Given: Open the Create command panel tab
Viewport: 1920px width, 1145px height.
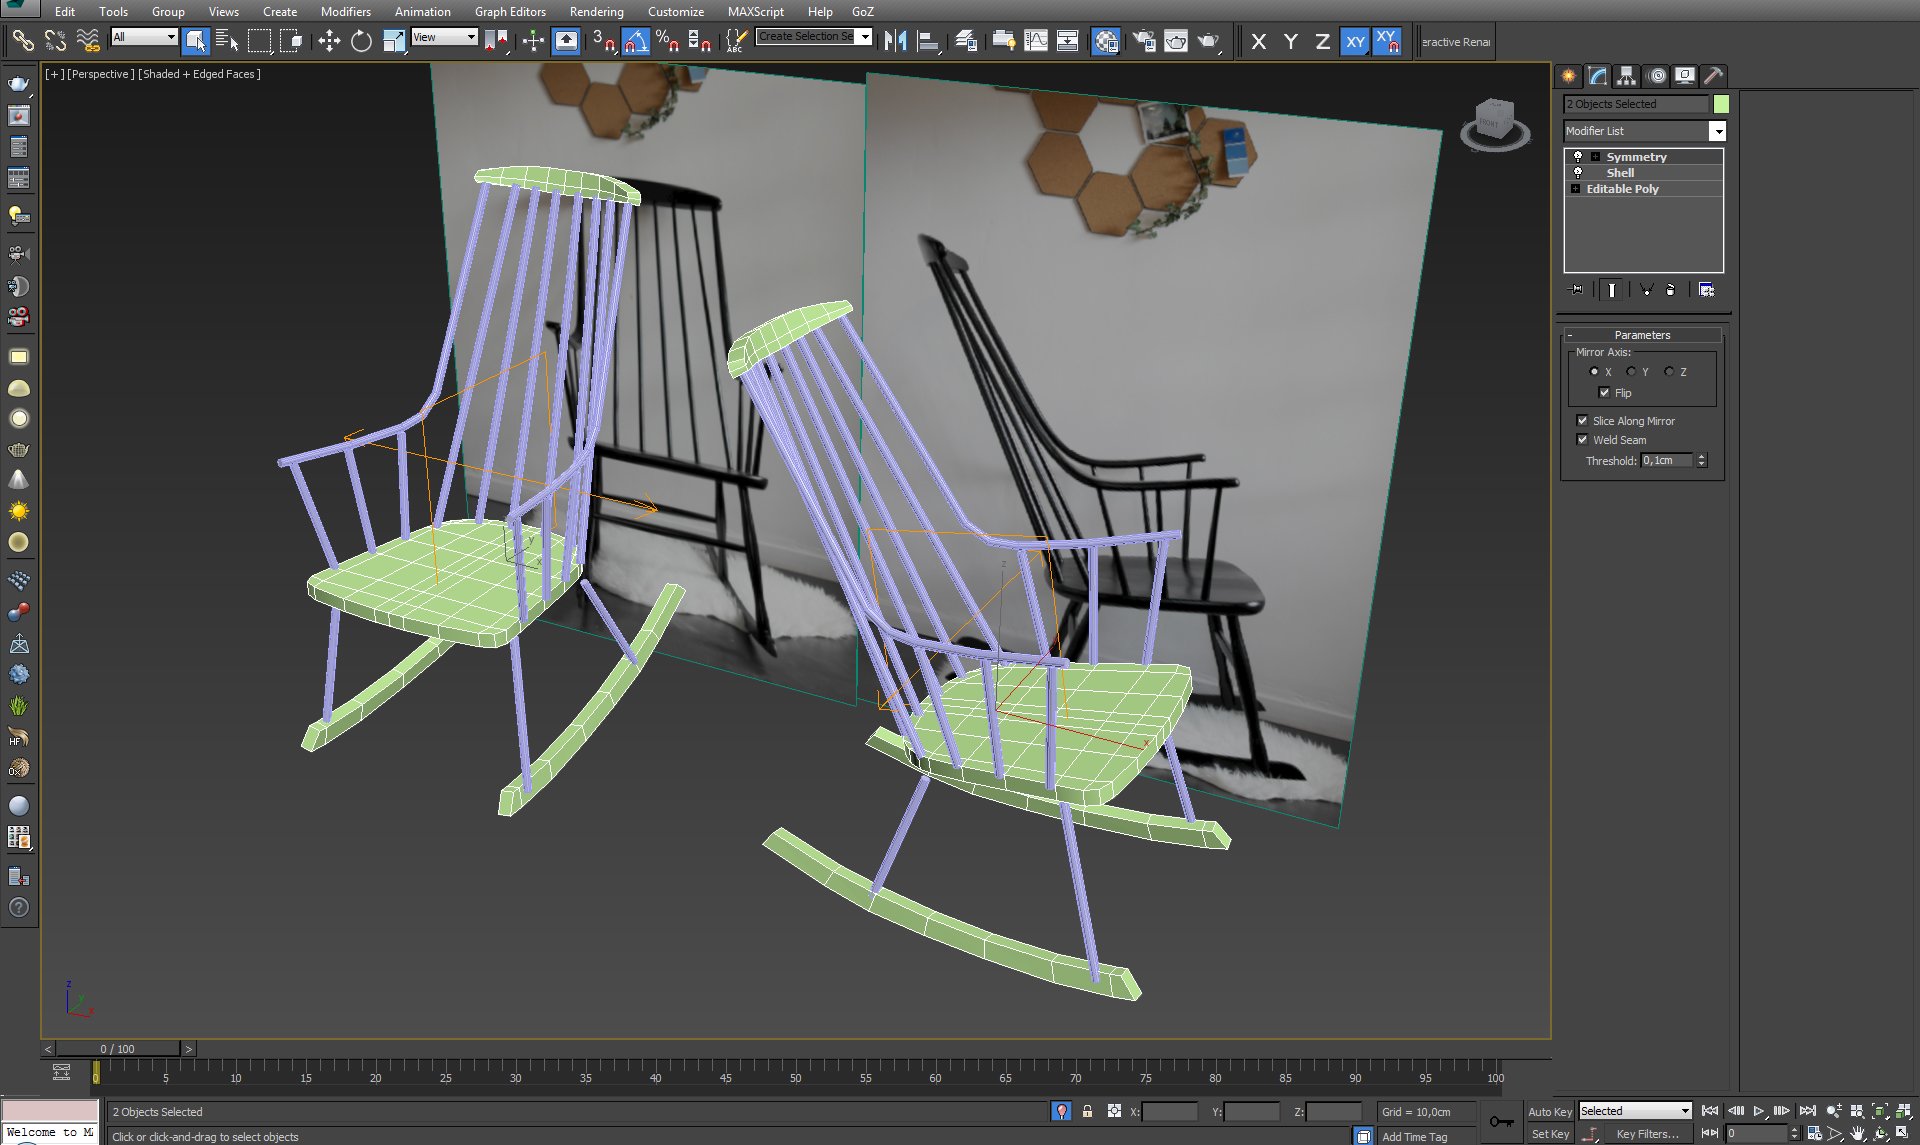Looking at the screenshot, I should 1569,76.
